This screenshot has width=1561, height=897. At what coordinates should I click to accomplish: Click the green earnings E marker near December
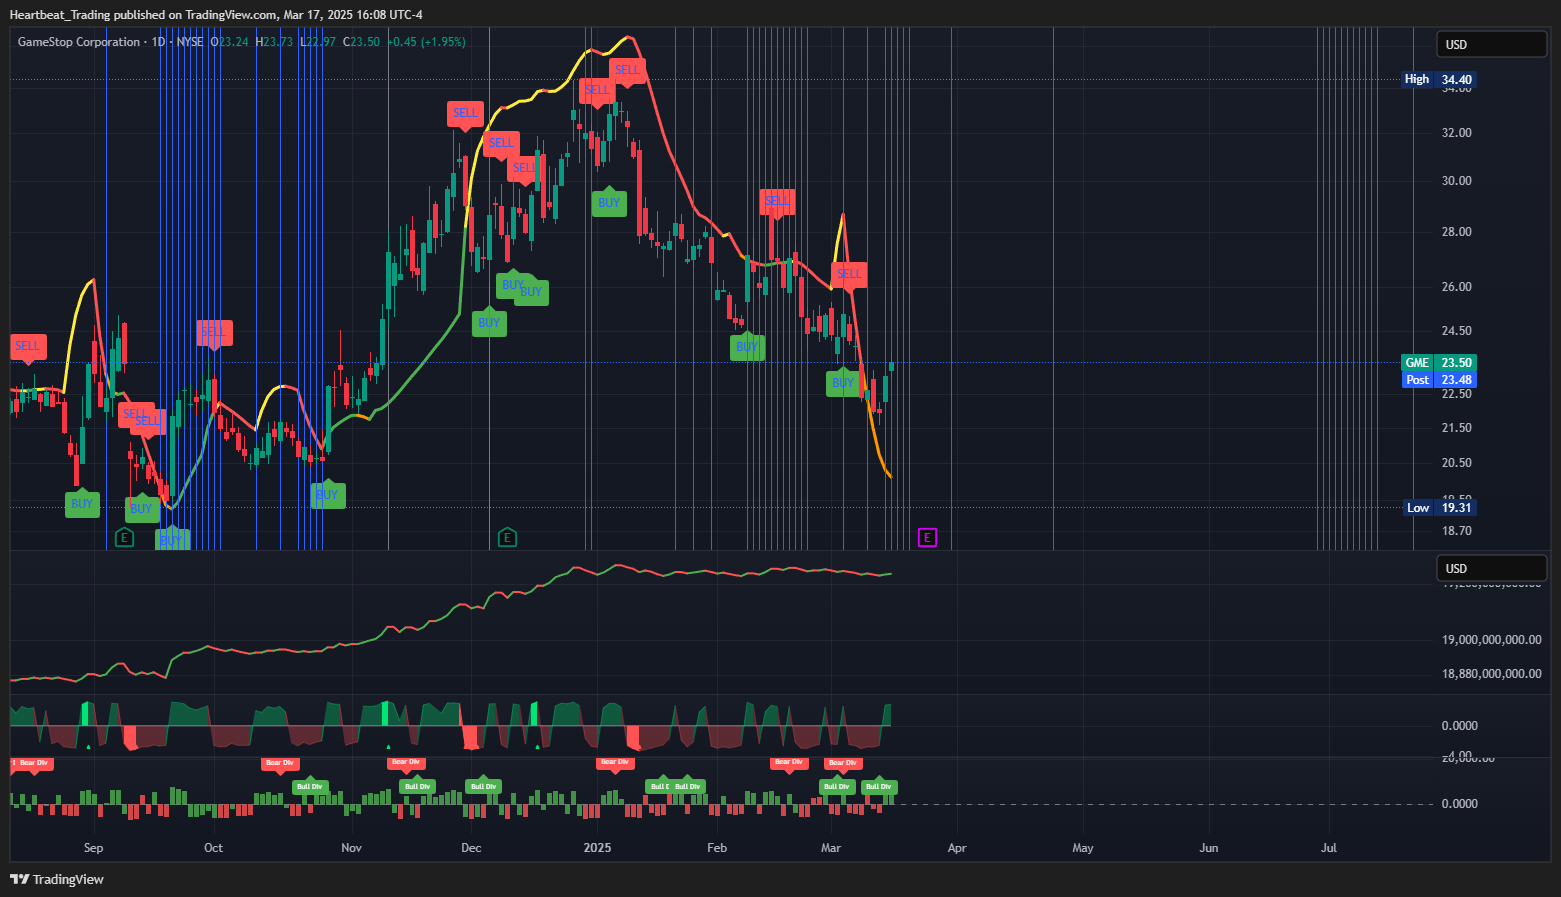[507, 538]
